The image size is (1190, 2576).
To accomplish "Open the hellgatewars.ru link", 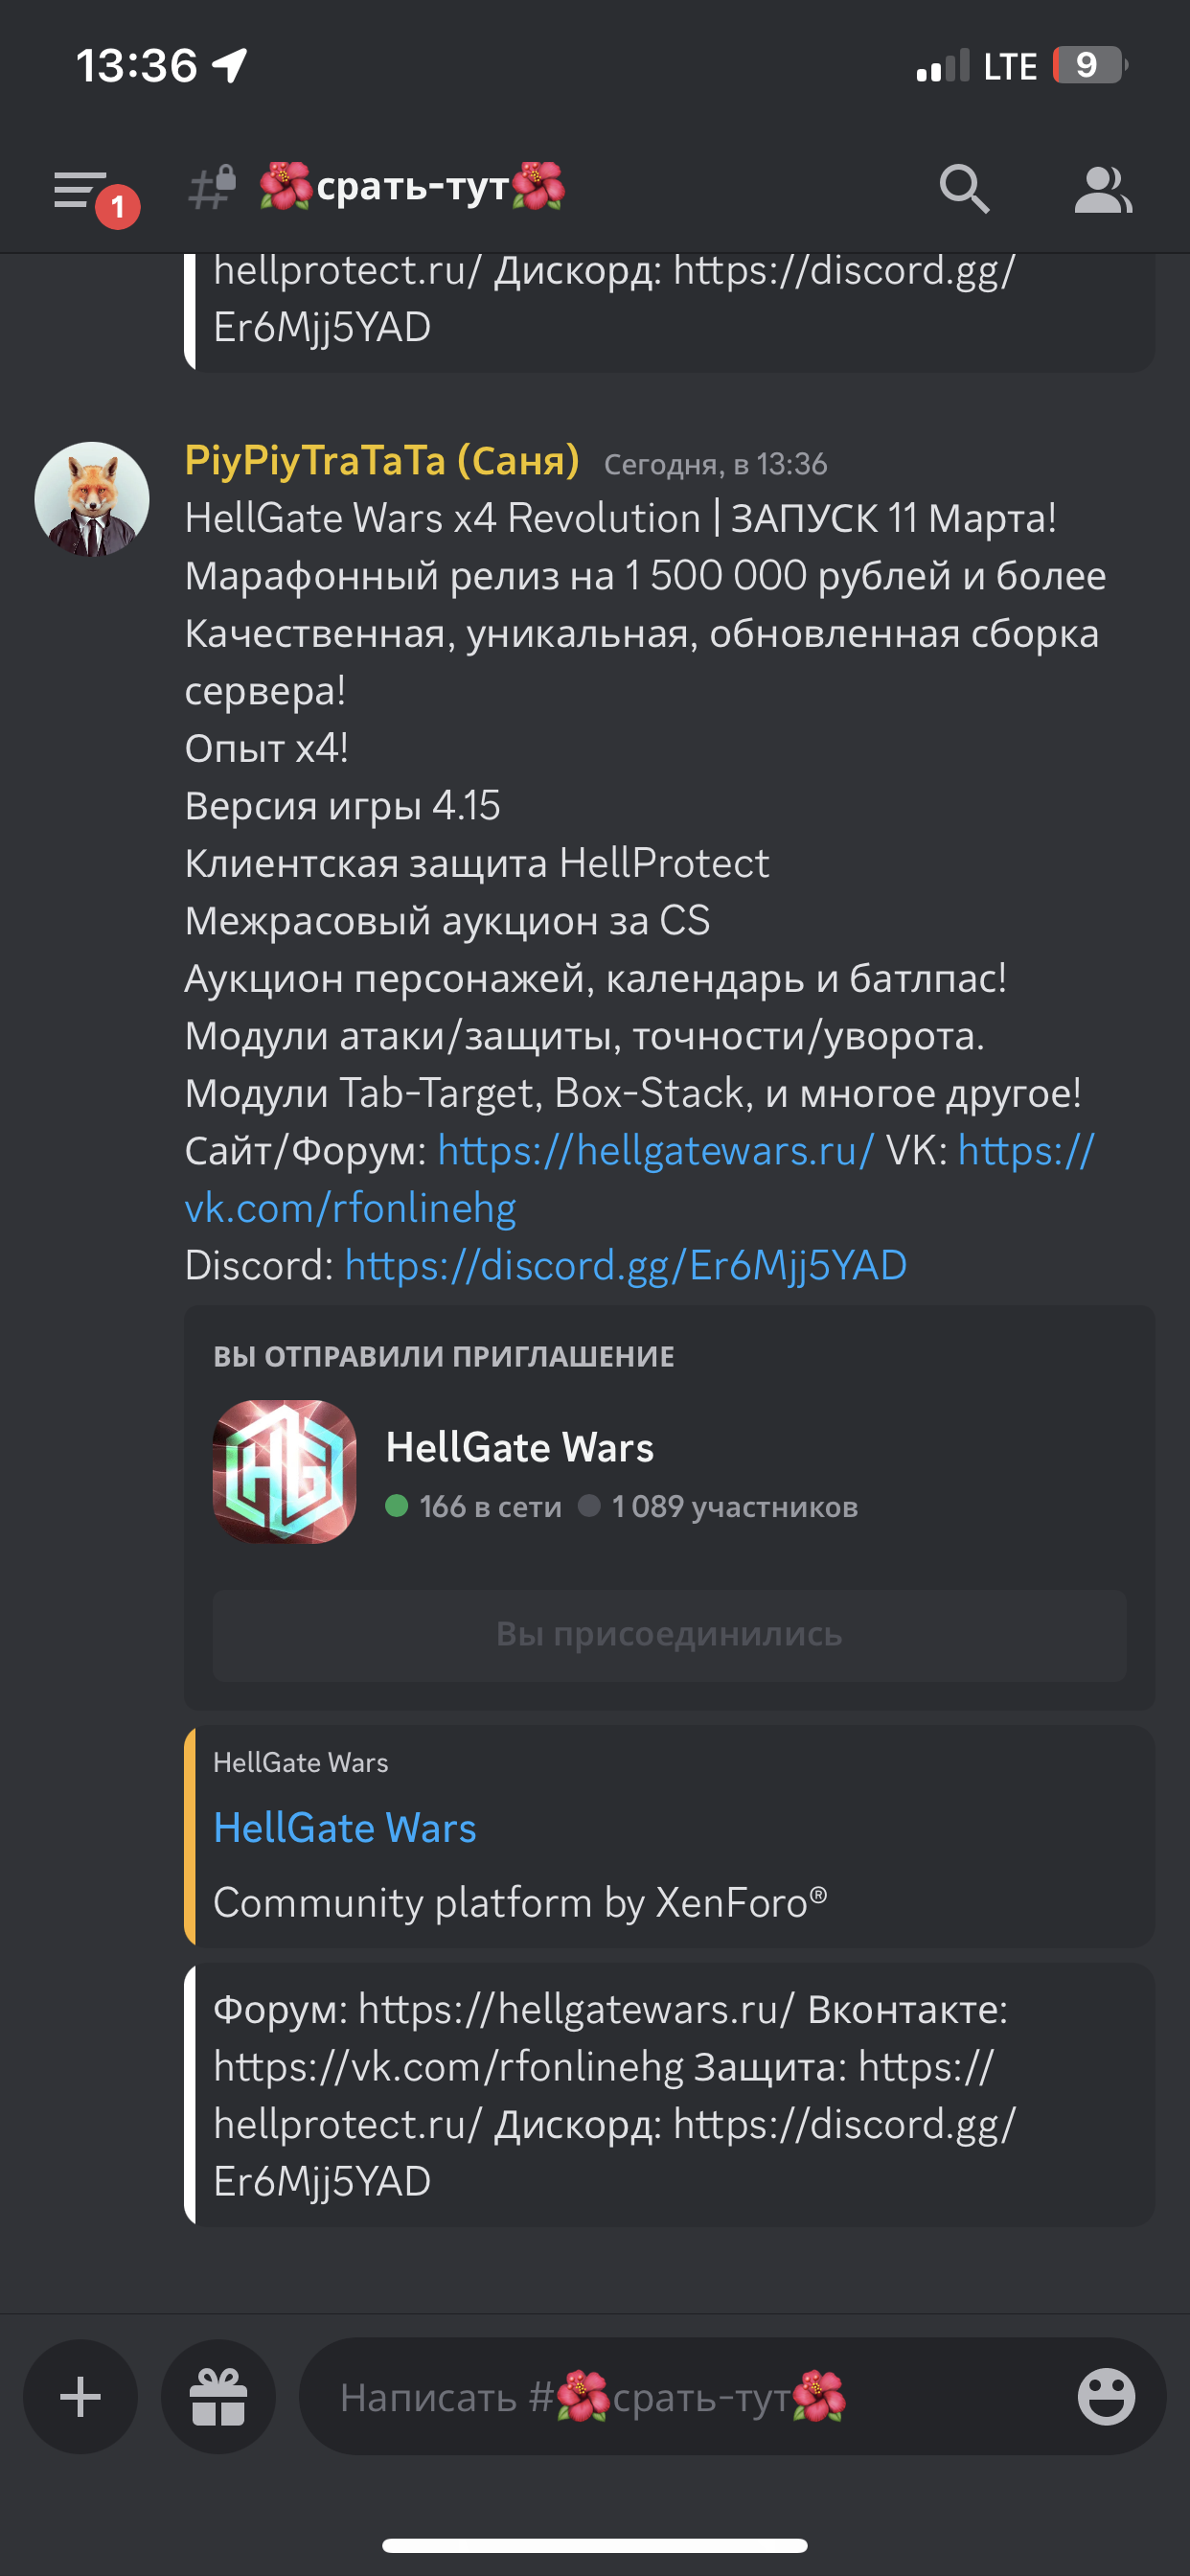I will (x=656, y=1150).
